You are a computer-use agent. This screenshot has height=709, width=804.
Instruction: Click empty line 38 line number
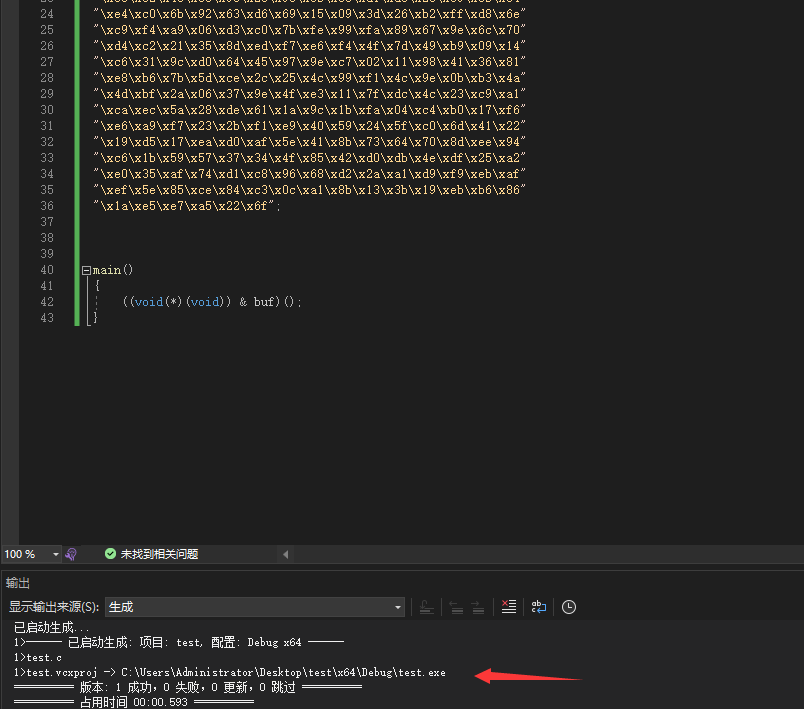pos(47,238)
